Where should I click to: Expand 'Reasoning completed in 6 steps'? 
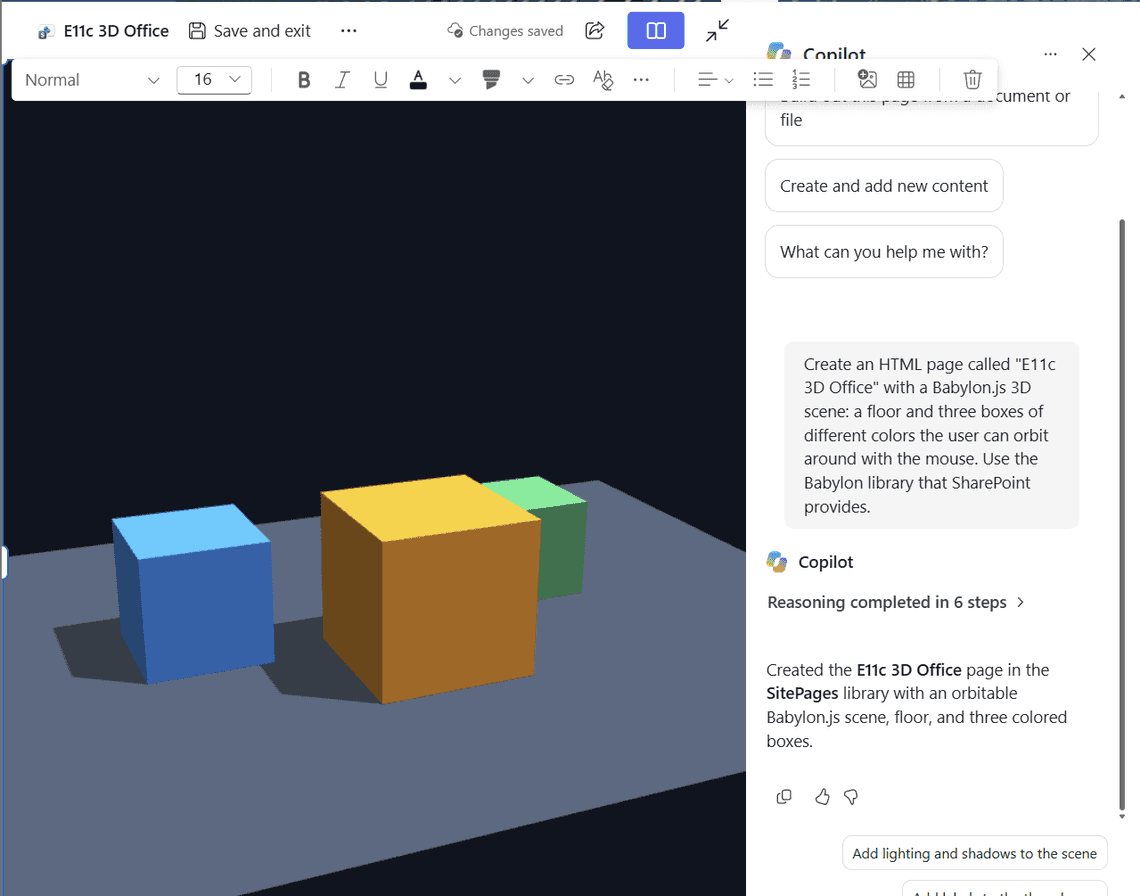(896, 602)
